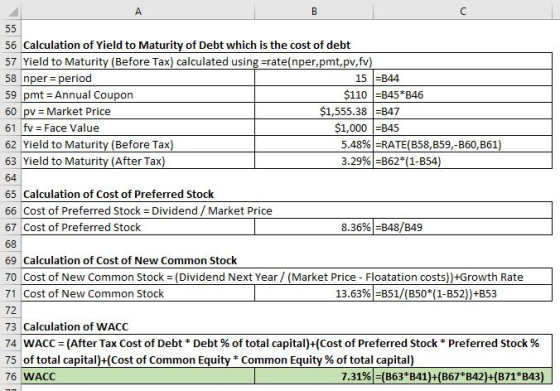The image size is (560, 391).
Task: Click formula text =B45*B46
Action: (400, 95)
